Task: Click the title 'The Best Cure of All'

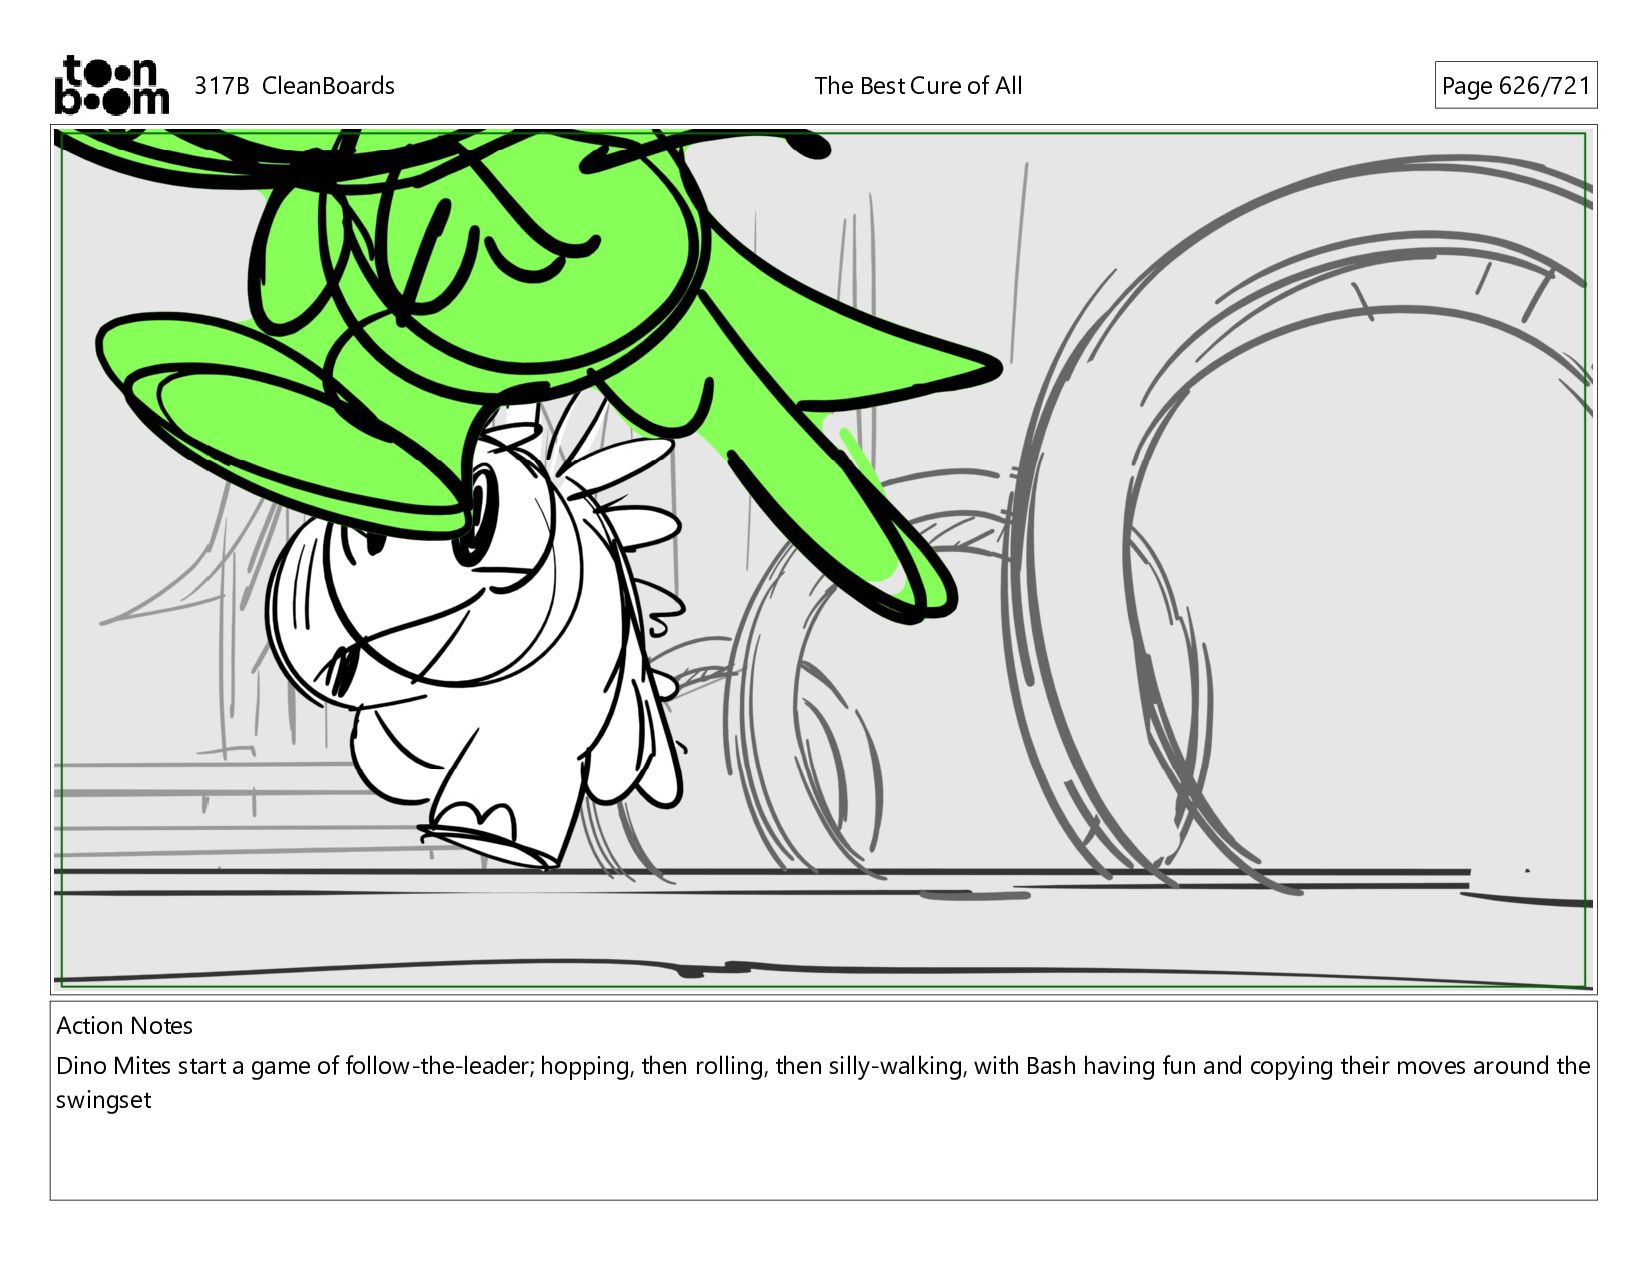Action: tap(918, 86)
